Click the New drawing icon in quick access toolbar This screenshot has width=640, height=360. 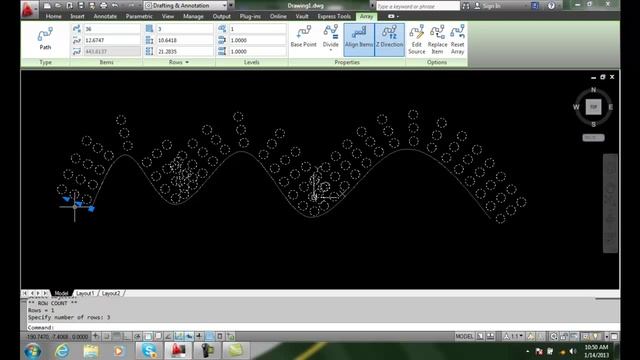coord(47,5)
